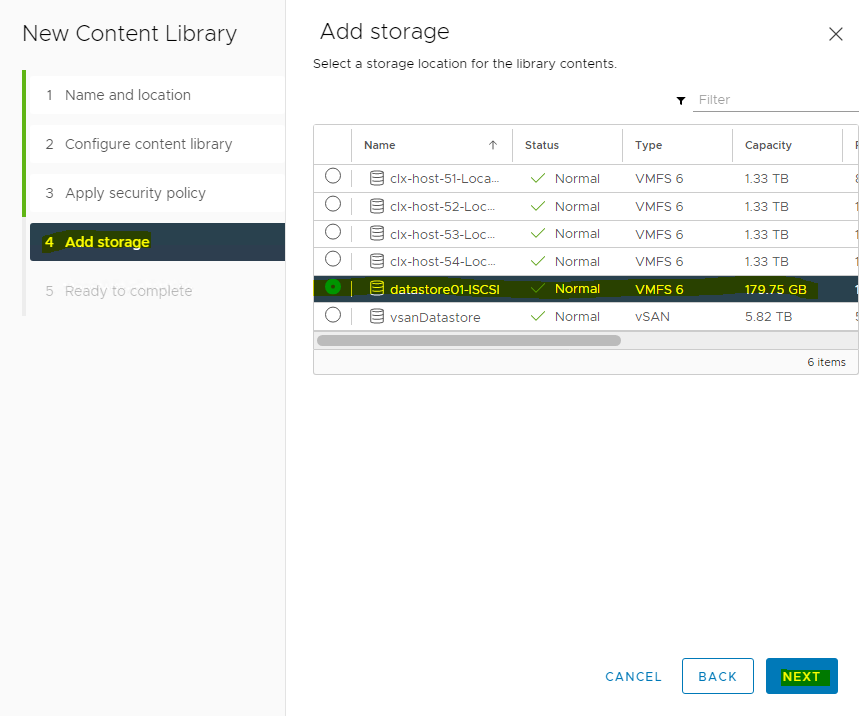
Task: Click the horizontal scrollbar of datastore table
Action: tap(469, 340)
